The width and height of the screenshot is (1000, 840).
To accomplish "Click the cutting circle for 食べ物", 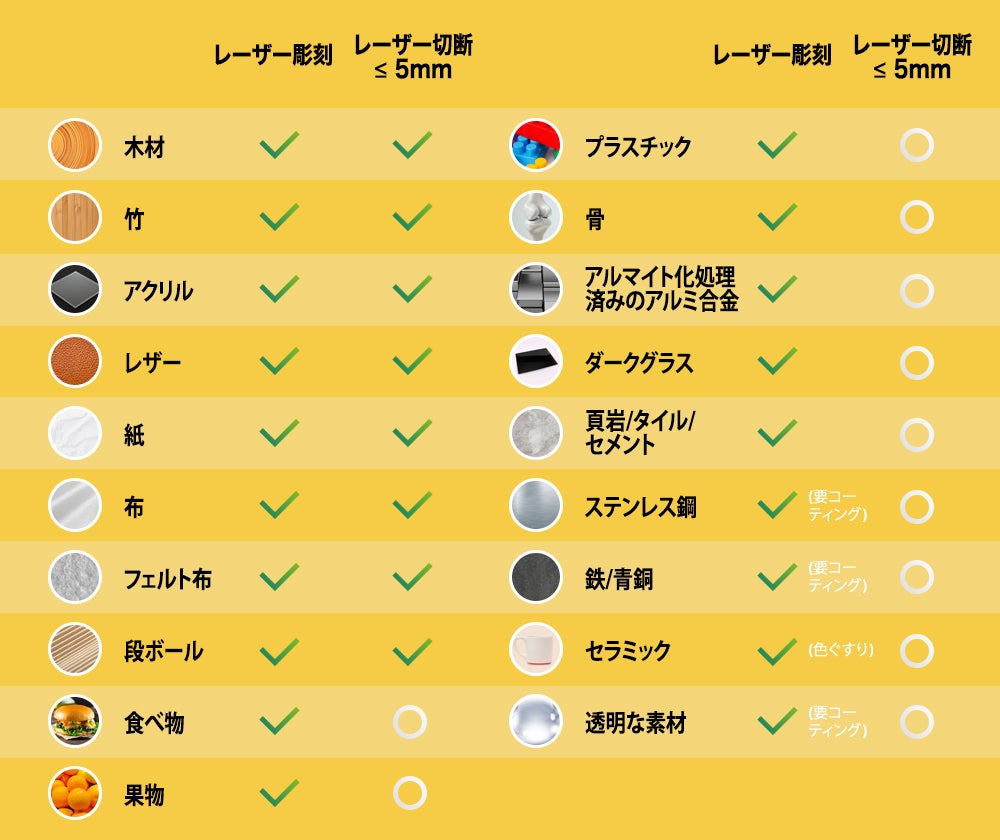I will click(410, 721).
